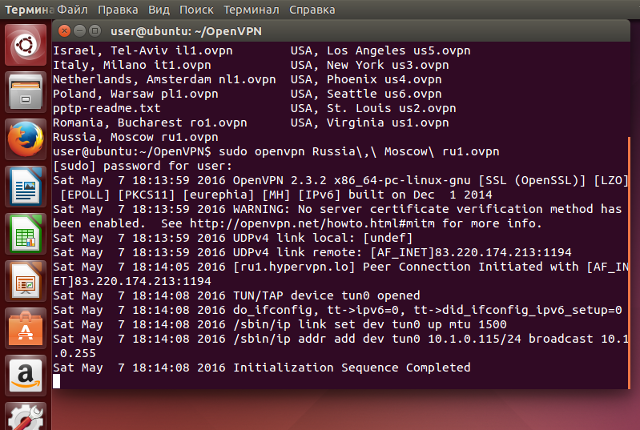Click the 'USA, Virginia us1.ovpn' entry
The image size is (640, 430).
click(370, 122)
